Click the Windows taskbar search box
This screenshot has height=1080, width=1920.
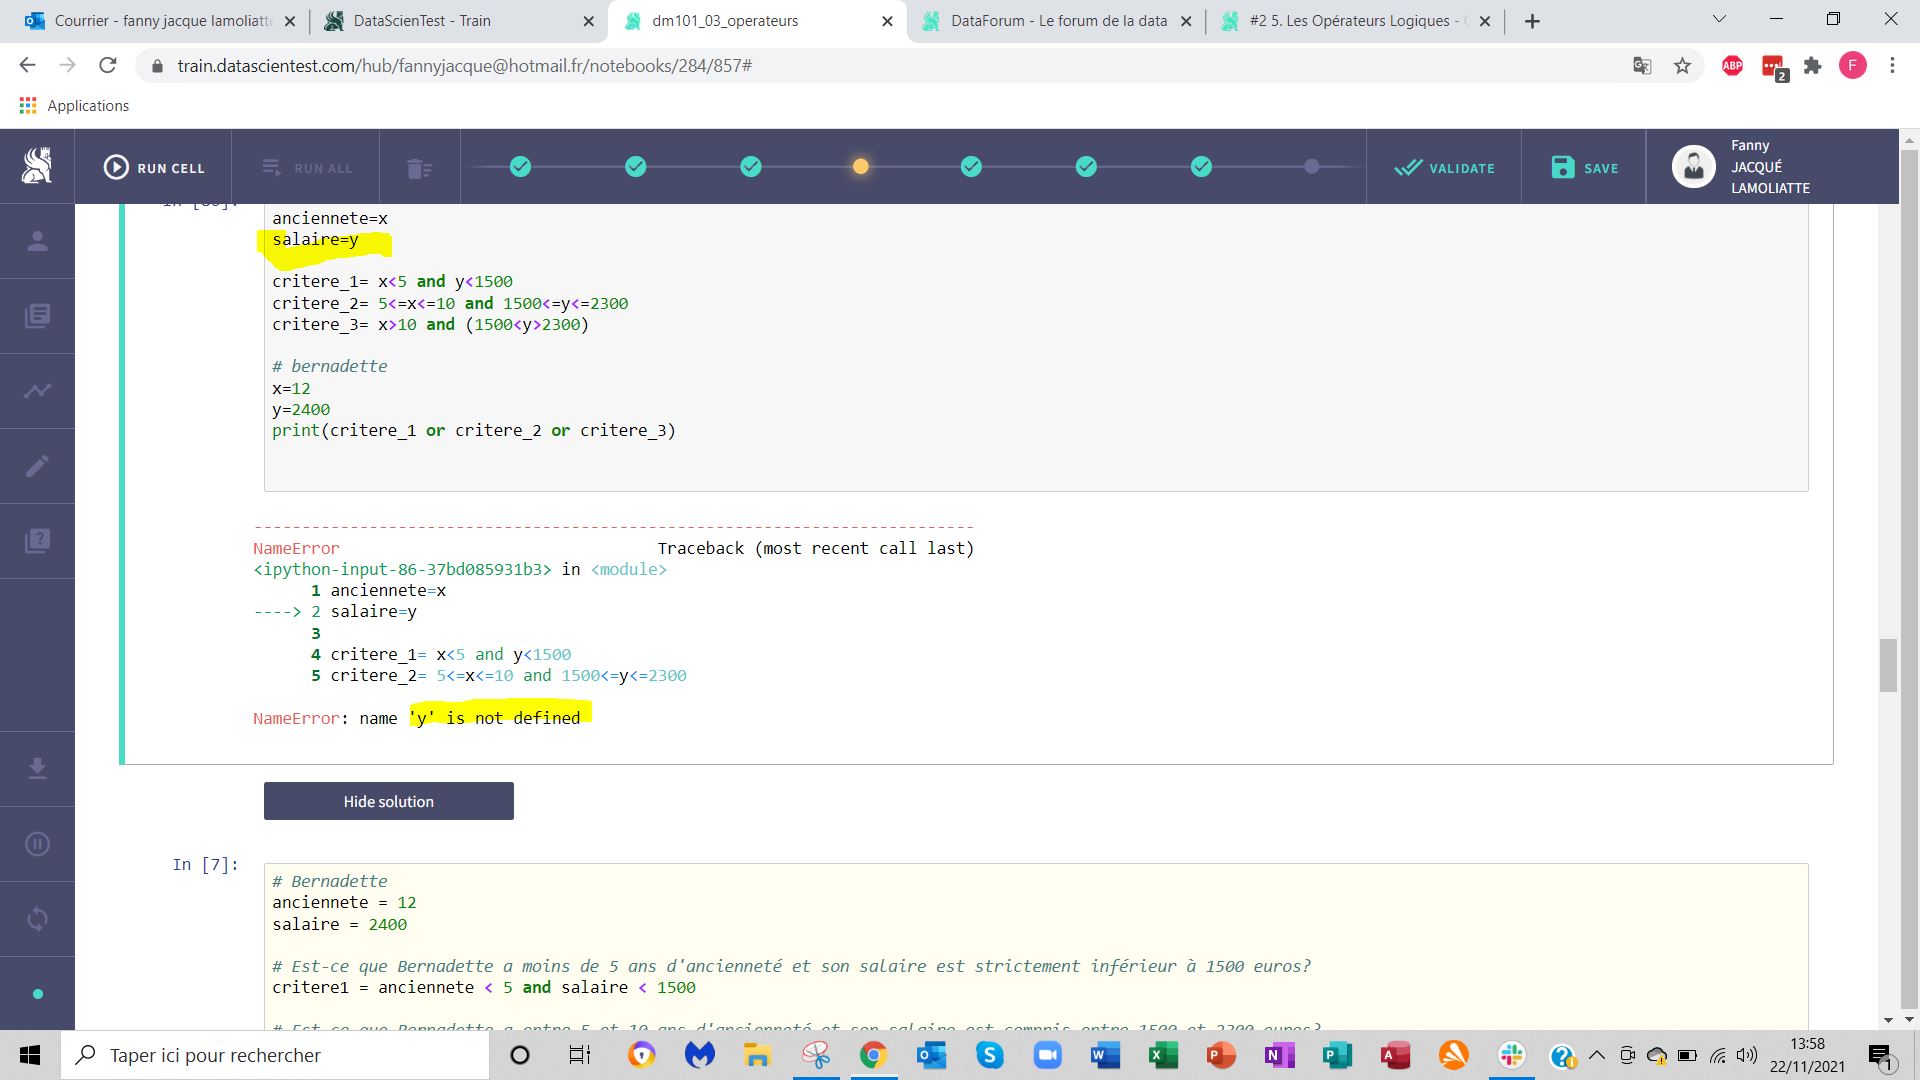click(x=276, y=1055)
